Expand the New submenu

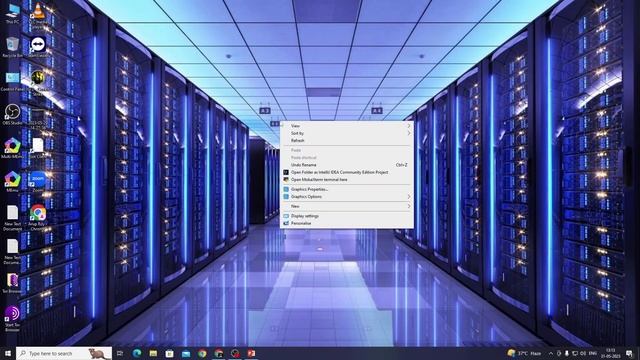[347, 207]
